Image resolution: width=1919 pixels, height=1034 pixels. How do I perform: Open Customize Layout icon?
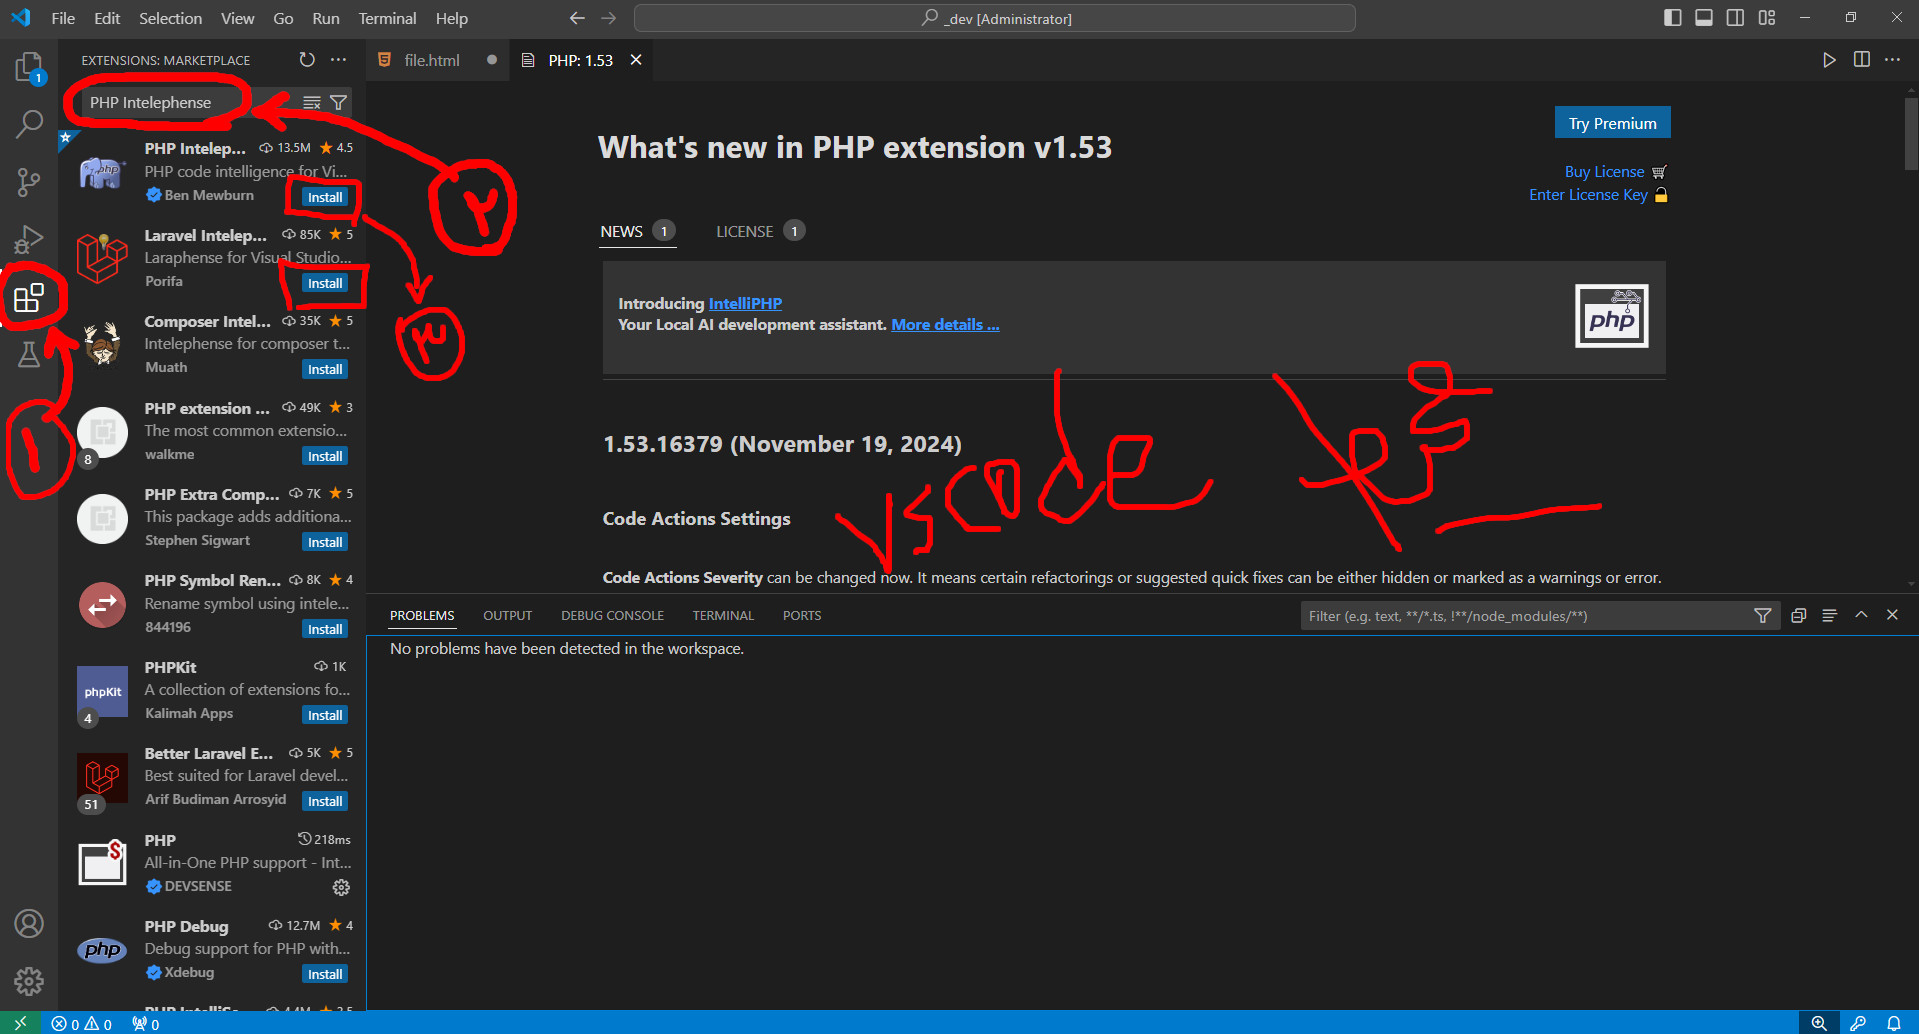tap(1767, 18)
